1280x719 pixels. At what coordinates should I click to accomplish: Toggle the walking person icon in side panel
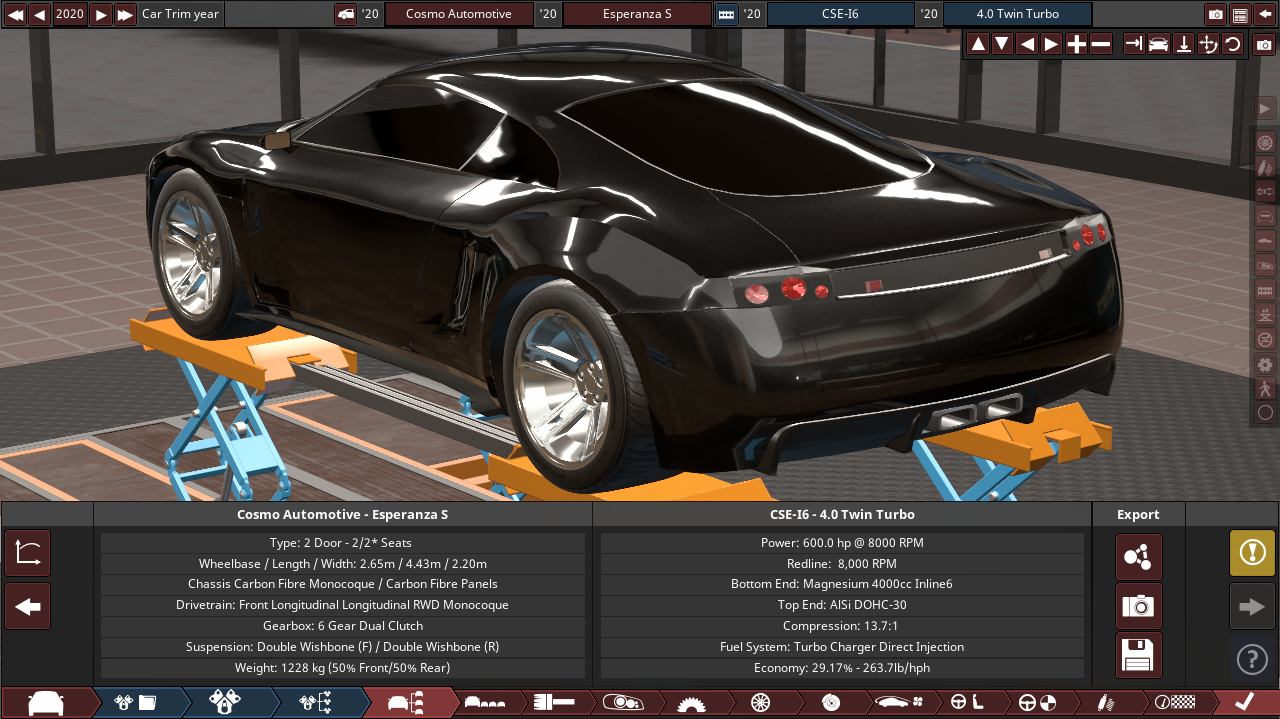click(1265, 388)
